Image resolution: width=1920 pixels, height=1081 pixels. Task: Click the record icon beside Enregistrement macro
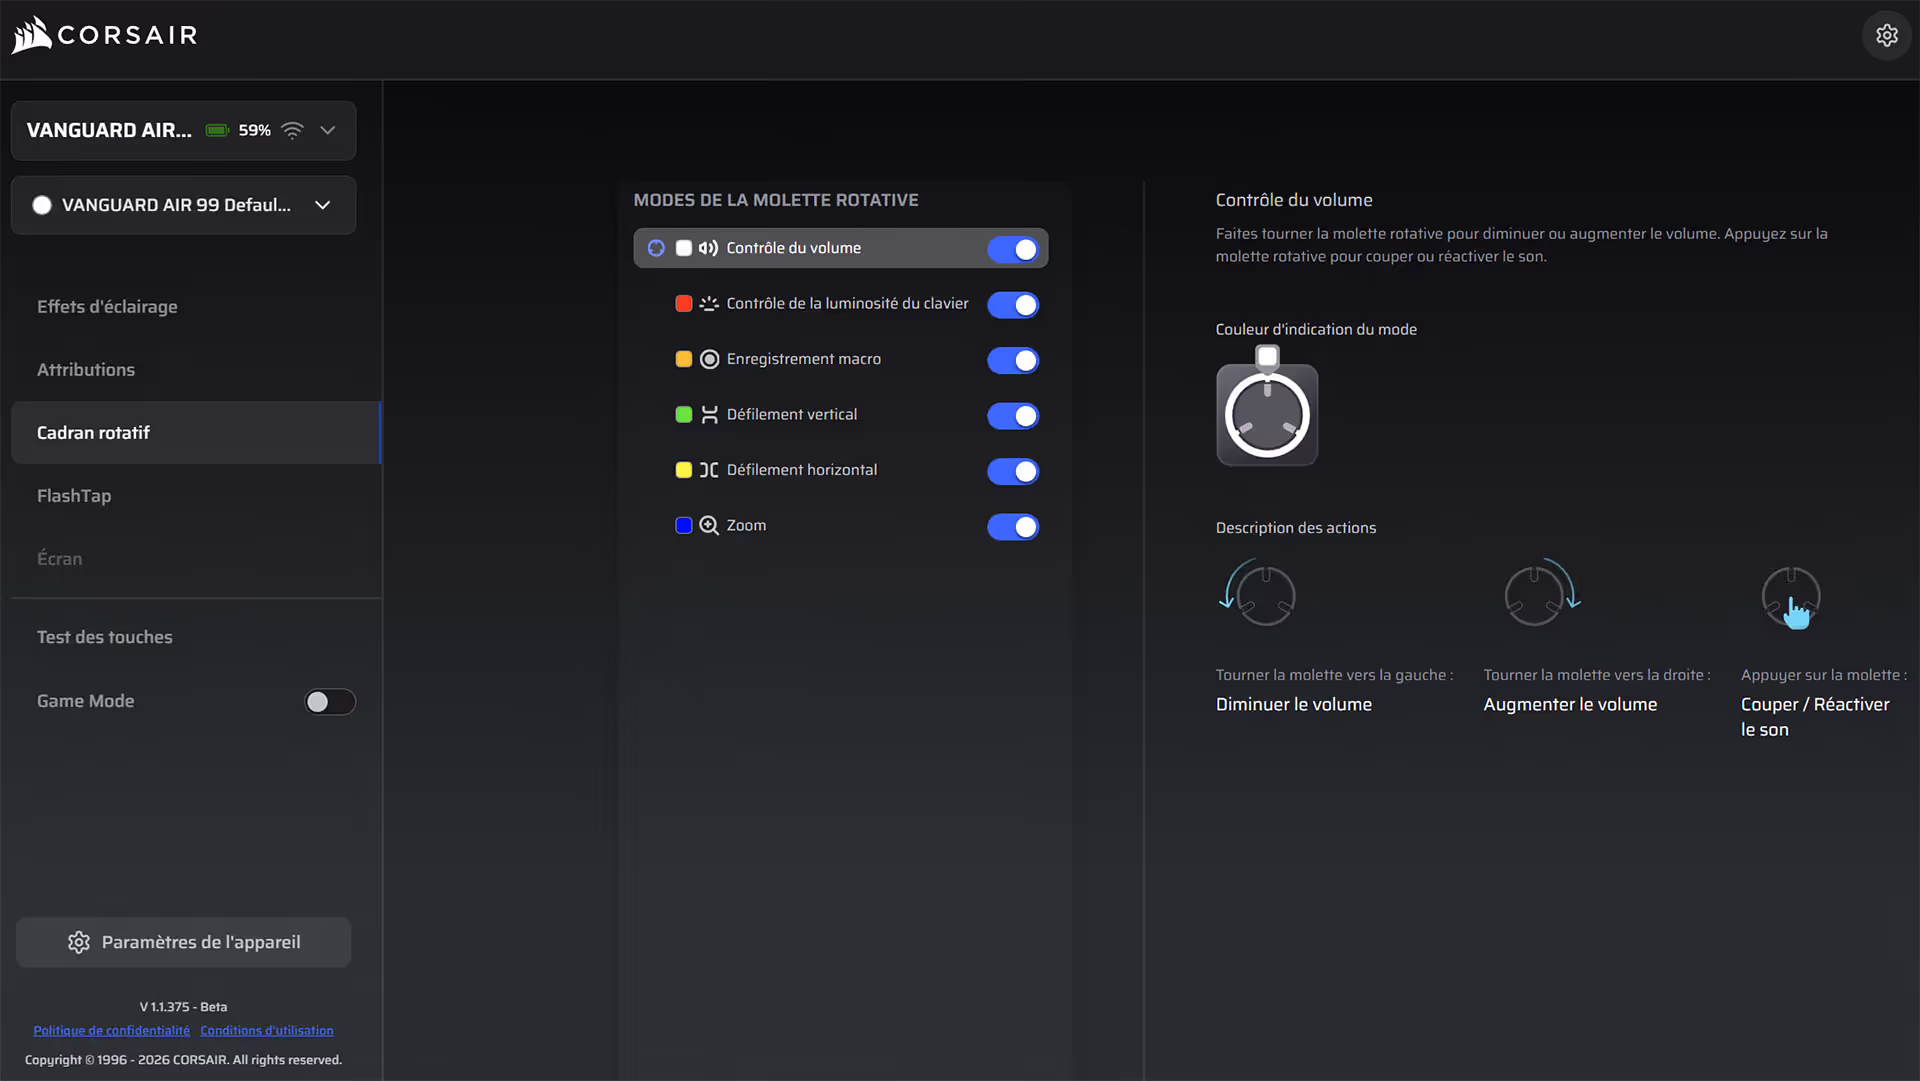pyautogui.click(x=709, y=359)
